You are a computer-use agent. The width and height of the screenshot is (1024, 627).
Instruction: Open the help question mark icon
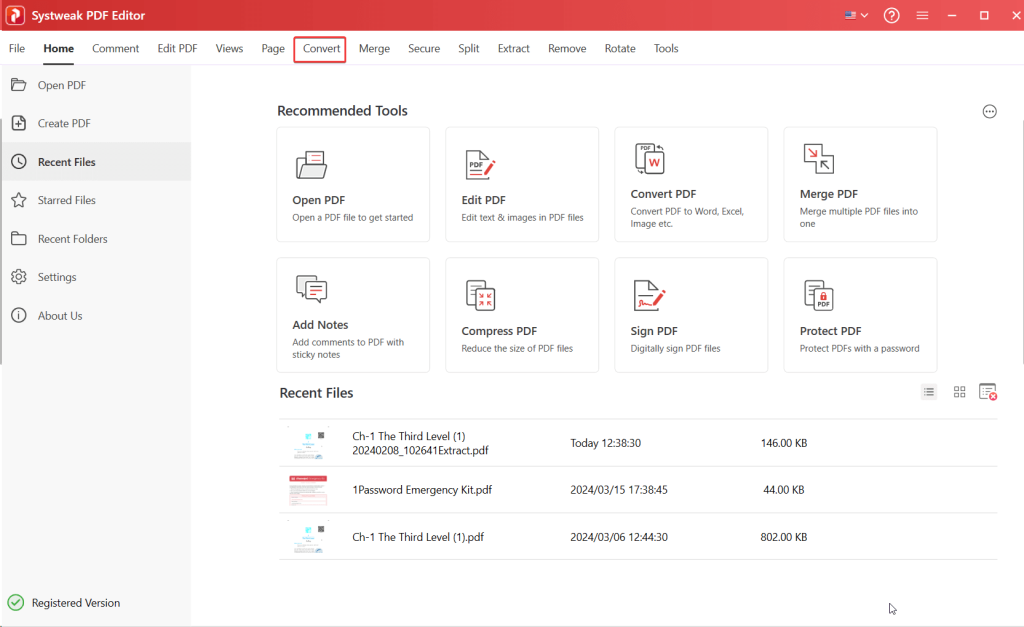point(891,15)
